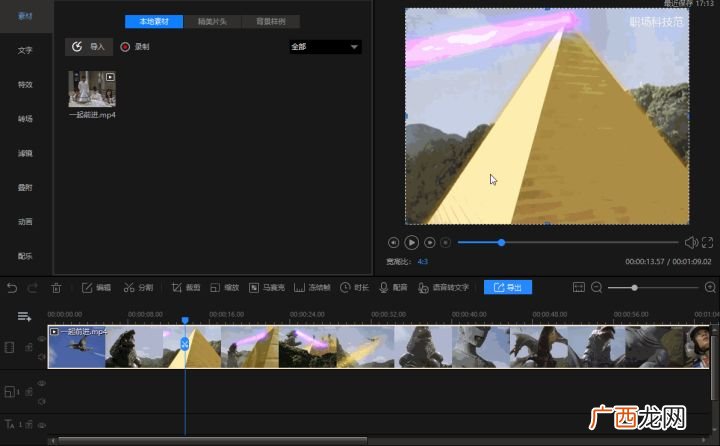
Task: Redo the action with the redo arrow
Action: click(33, 288)
